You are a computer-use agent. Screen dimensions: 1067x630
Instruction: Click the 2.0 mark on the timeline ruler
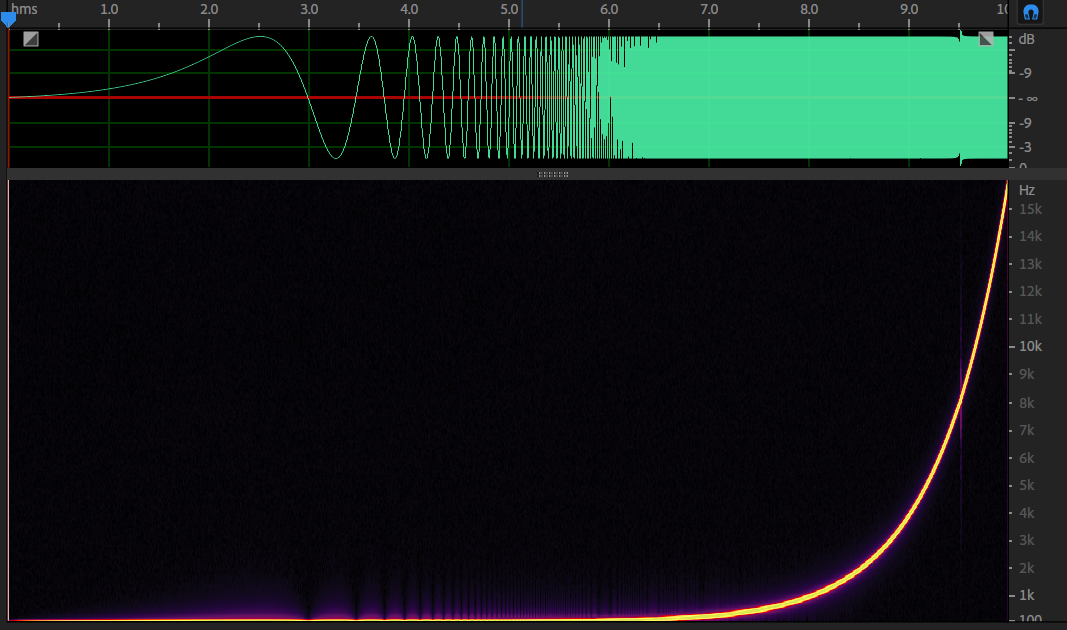point(209,9)
